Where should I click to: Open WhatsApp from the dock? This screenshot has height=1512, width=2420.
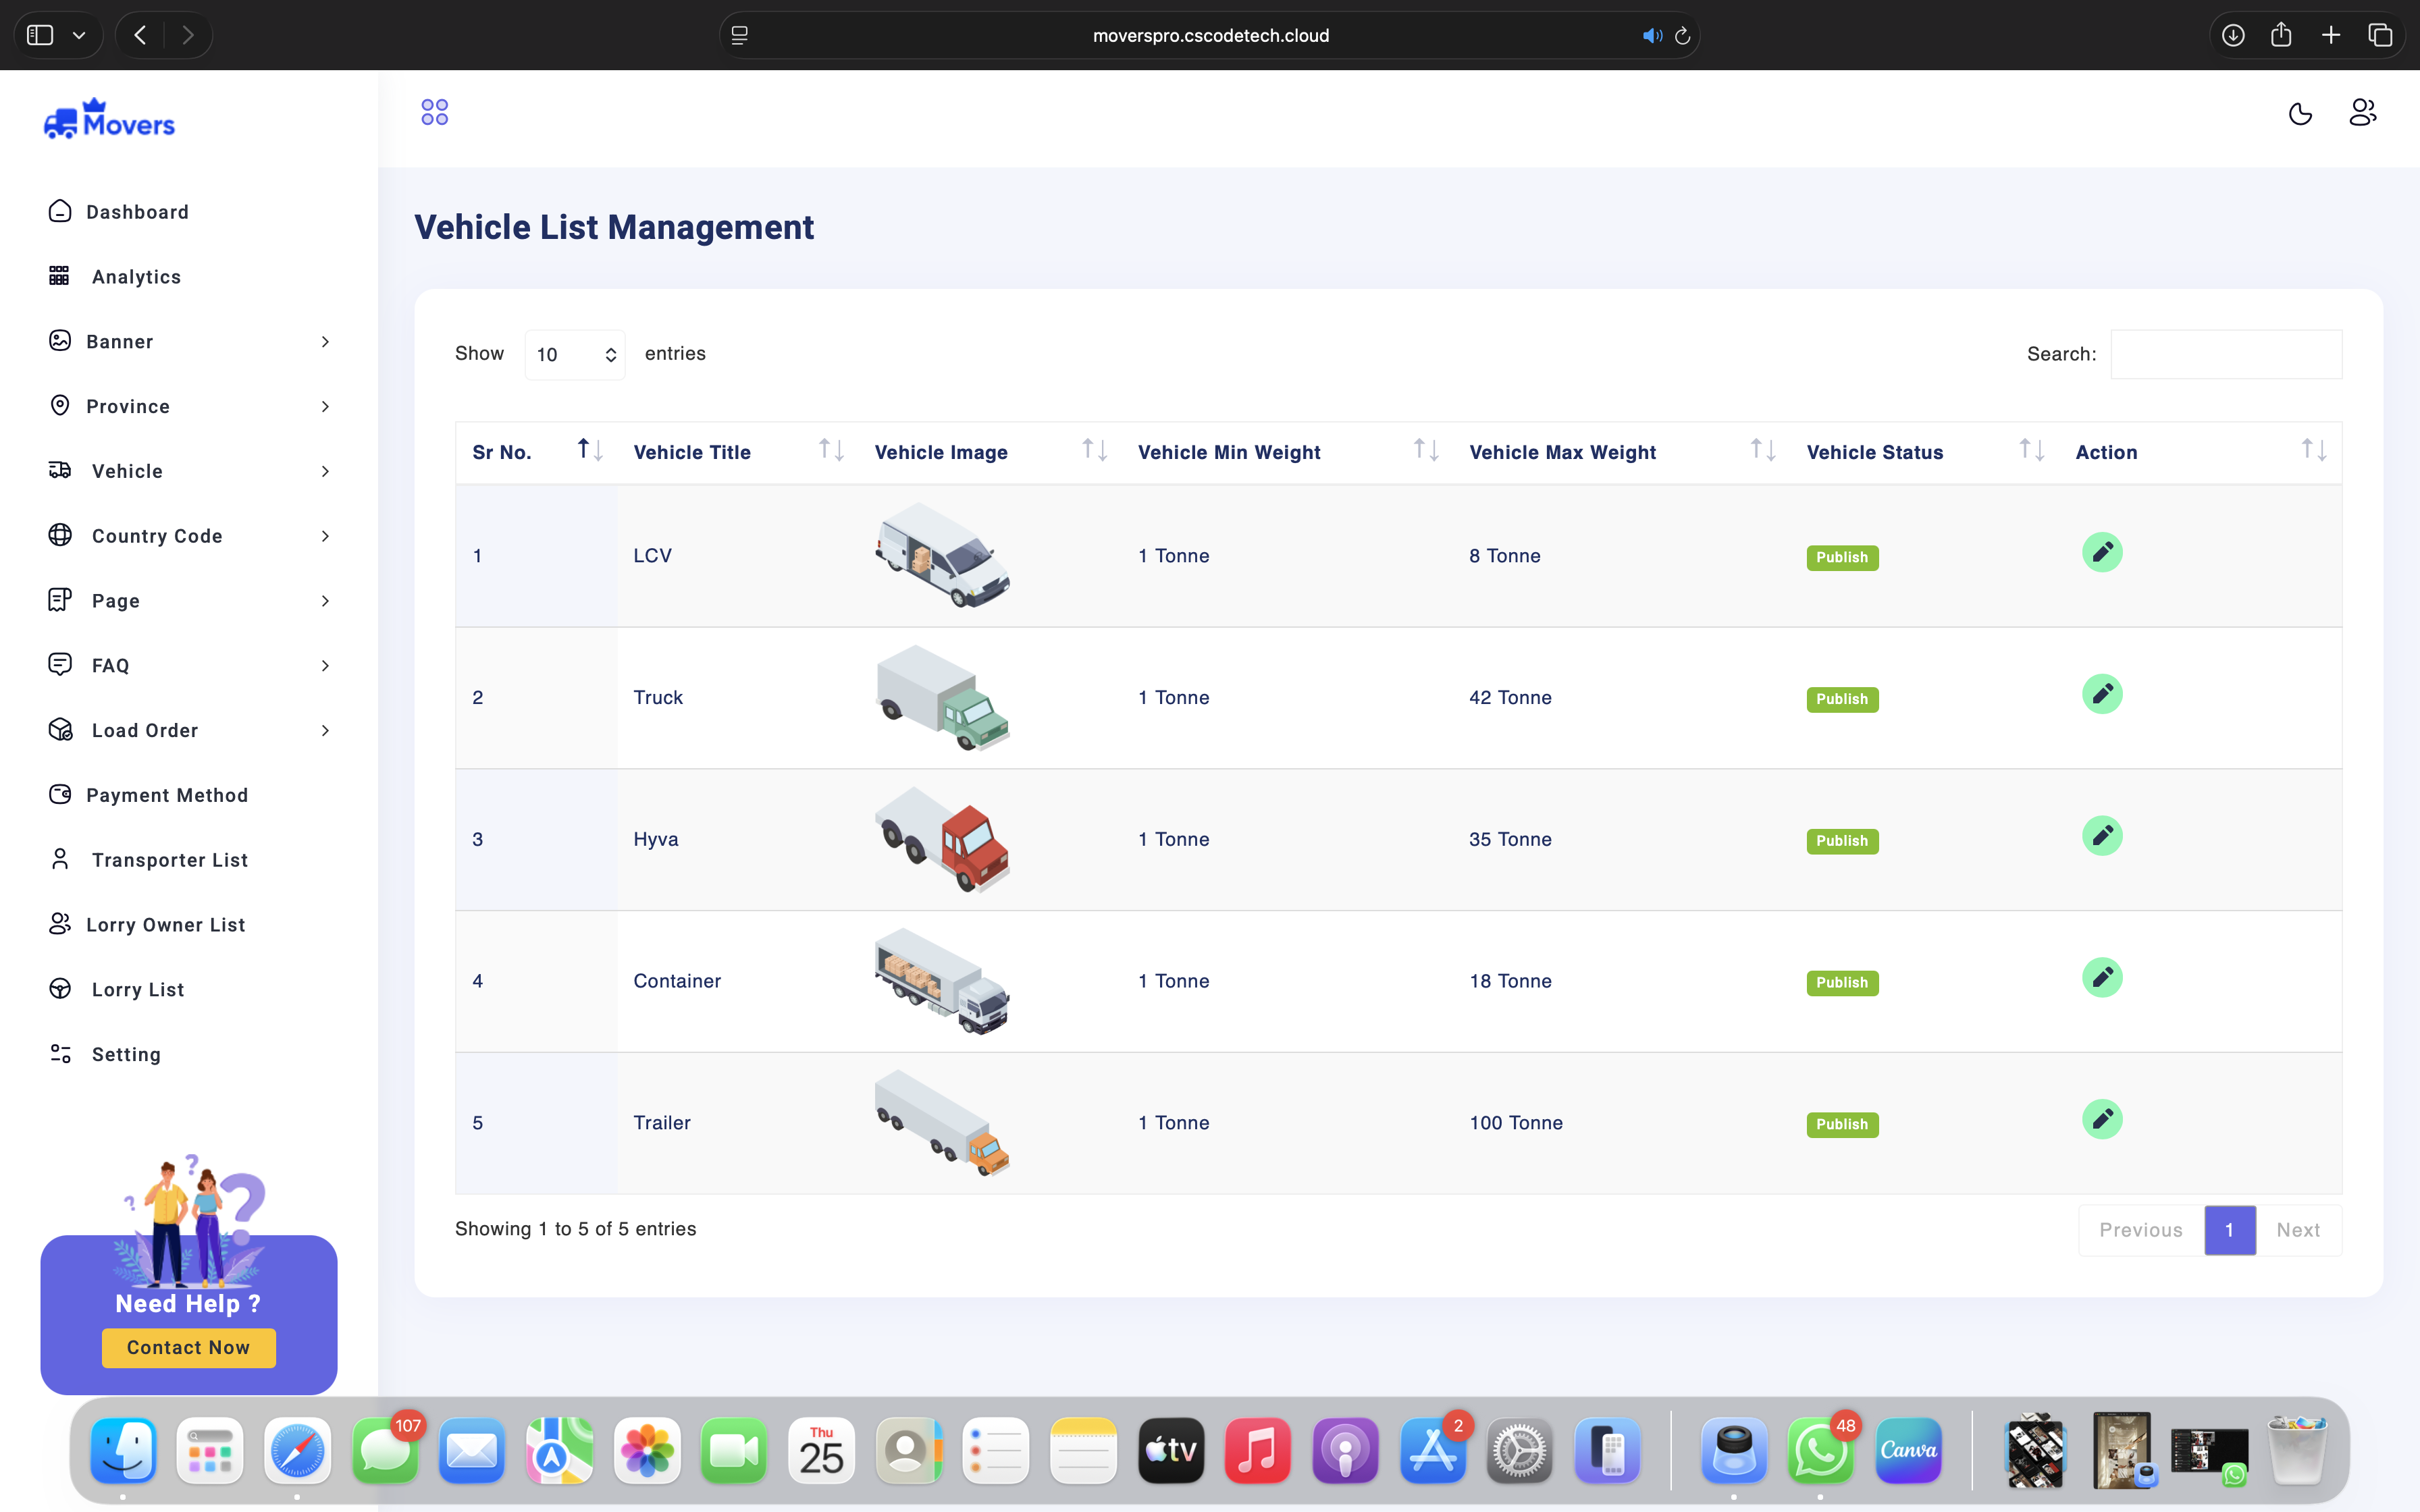click(x=1820, y=1450)
